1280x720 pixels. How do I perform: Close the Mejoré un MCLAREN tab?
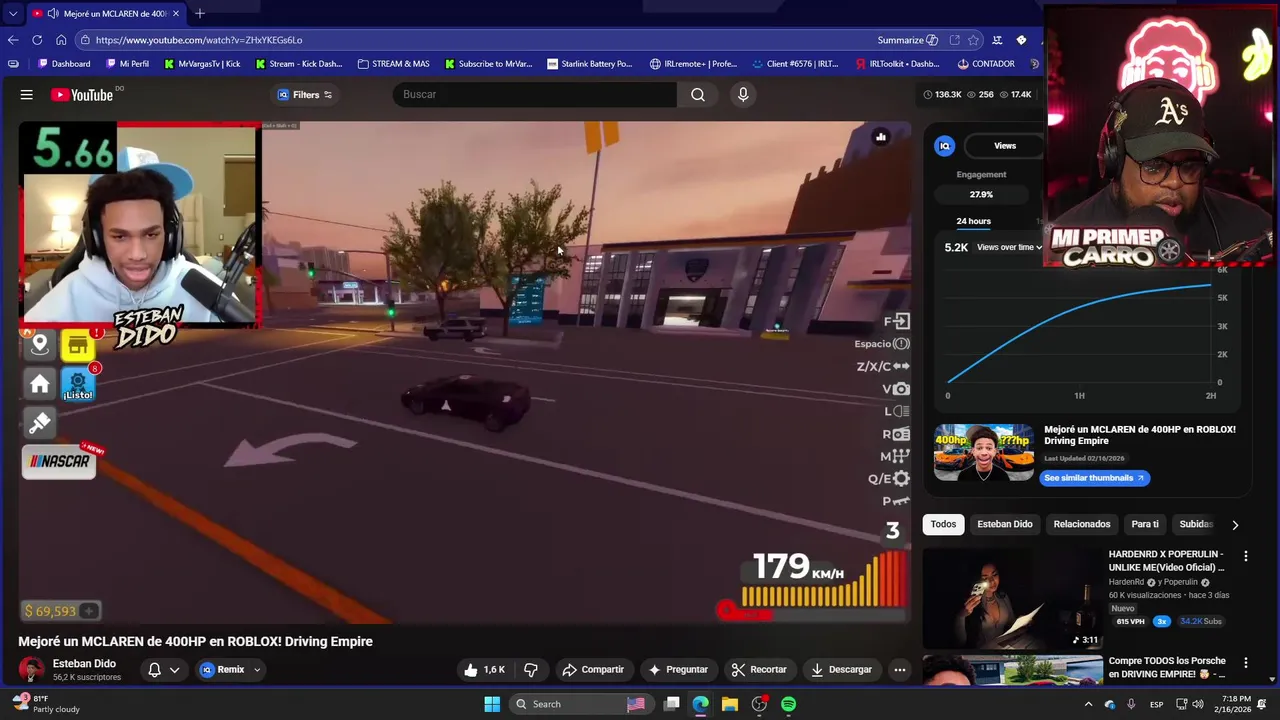pyautogui.click(x=176, y=13)
